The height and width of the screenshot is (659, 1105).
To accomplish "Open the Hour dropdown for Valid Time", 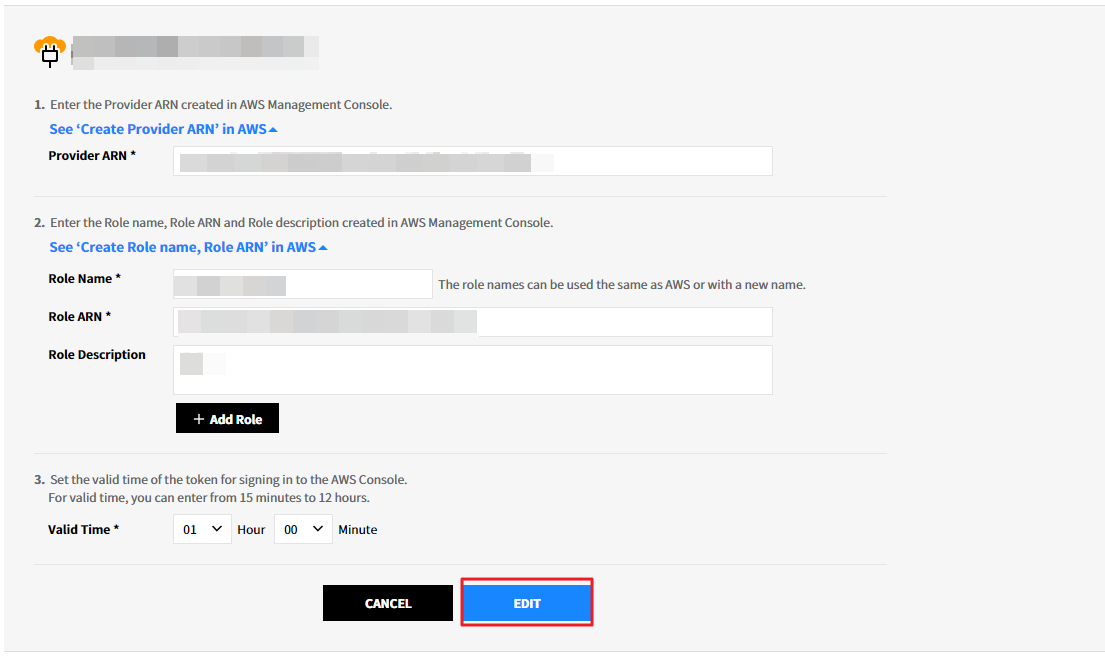I will (202, 529).
